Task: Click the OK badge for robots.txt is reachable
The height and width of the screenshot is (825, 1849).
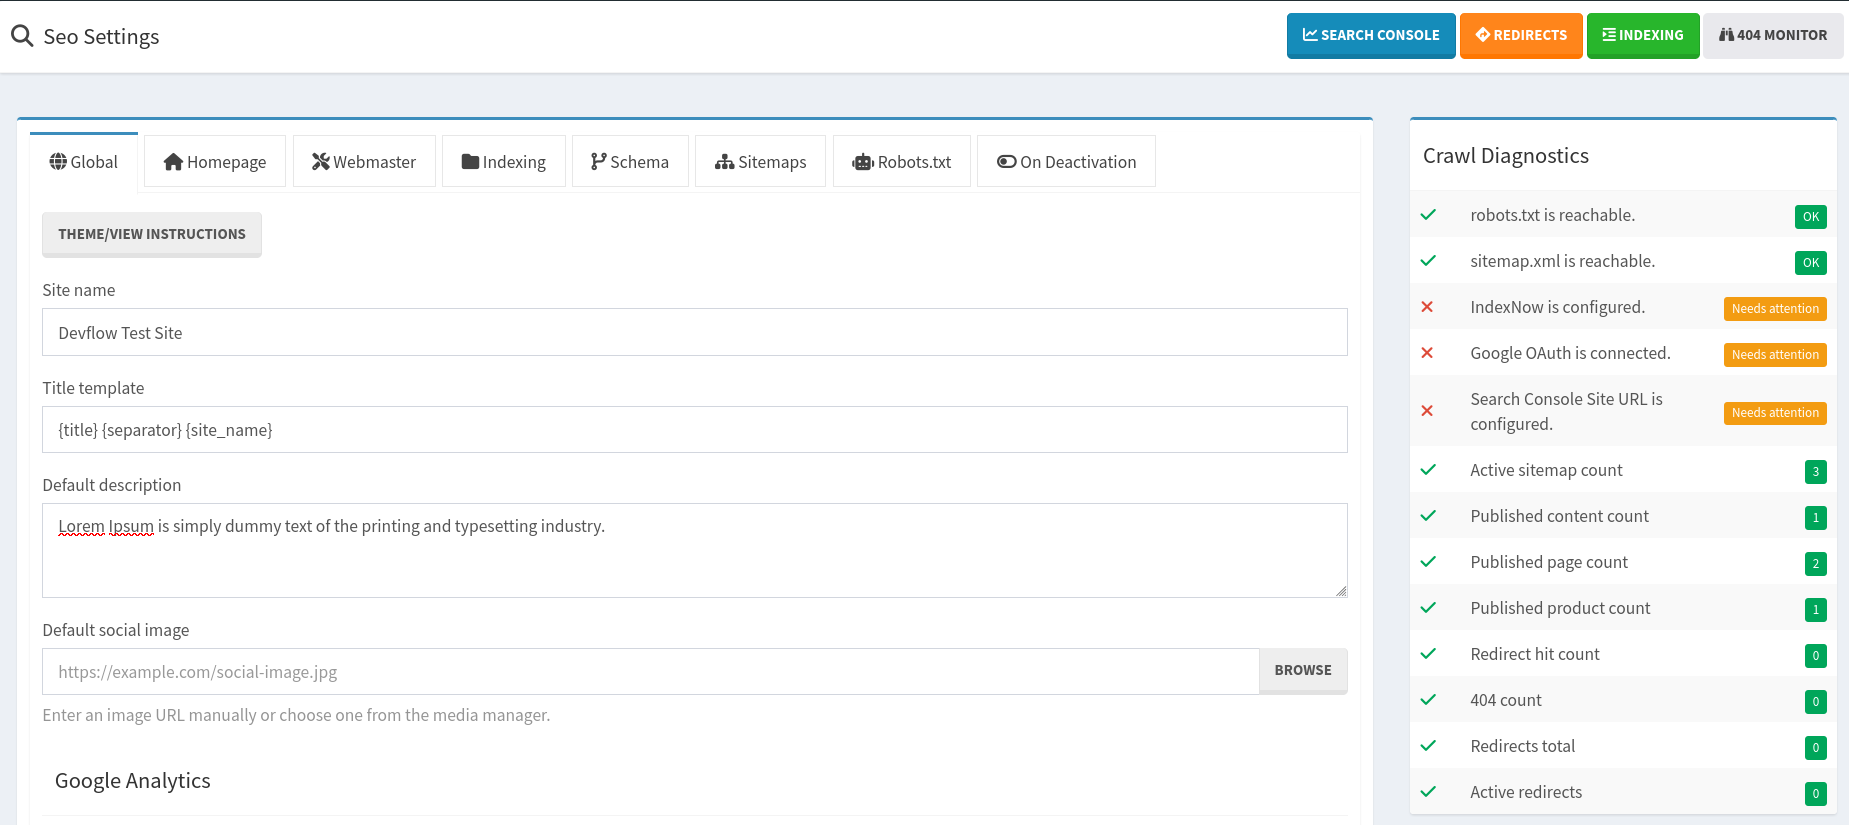Action: [1810, 217]
